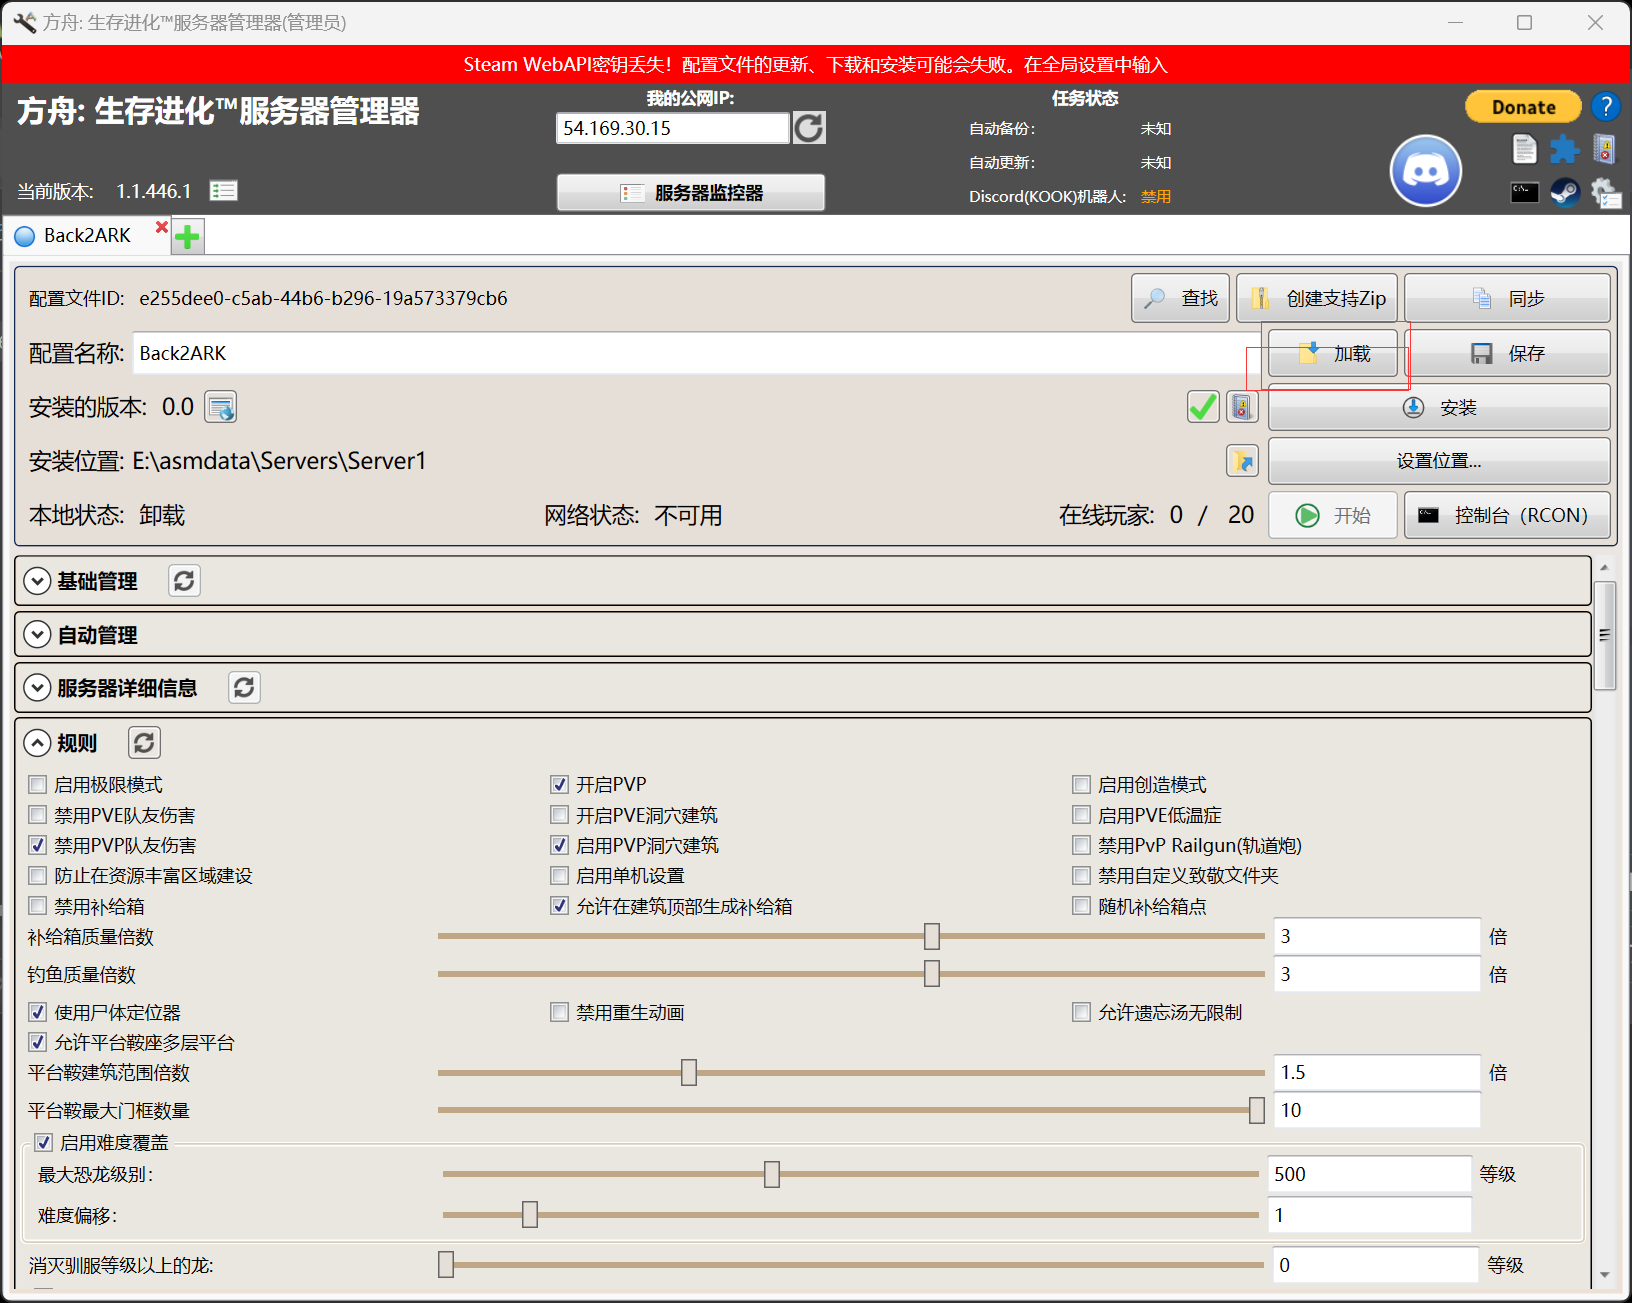
Task: Click the 同步 sync button
Action: pos(1507,298)
